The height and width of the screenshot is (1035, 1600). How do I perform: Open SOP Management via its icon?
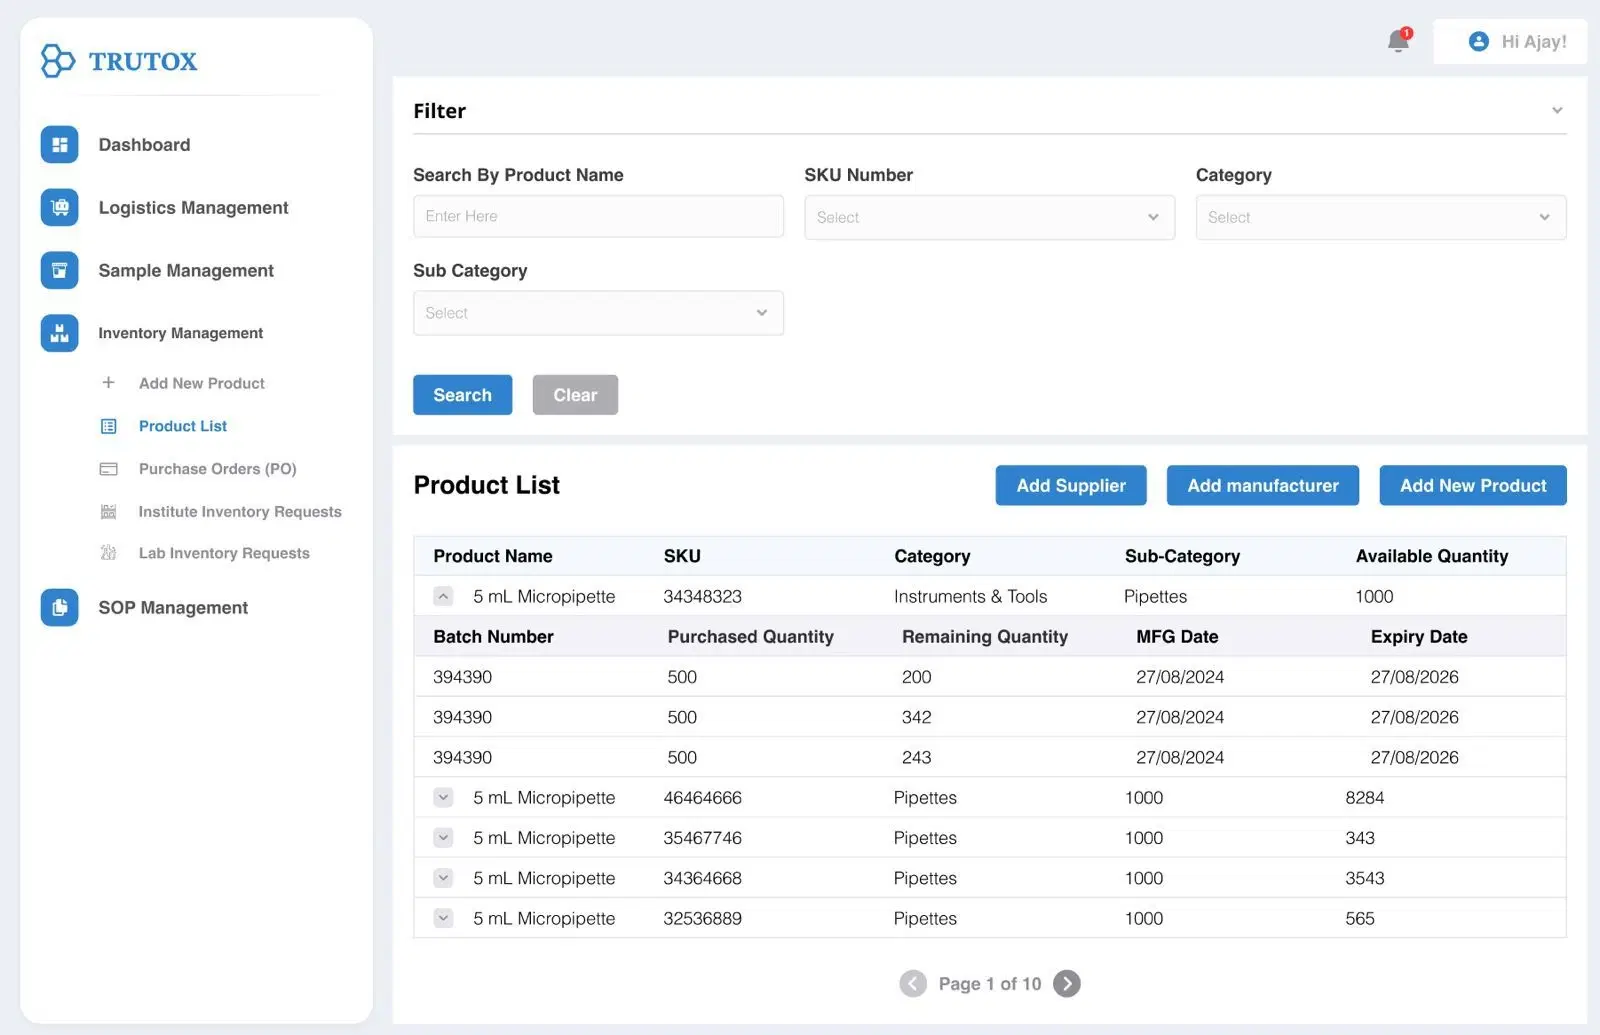(x=59, y=607)
